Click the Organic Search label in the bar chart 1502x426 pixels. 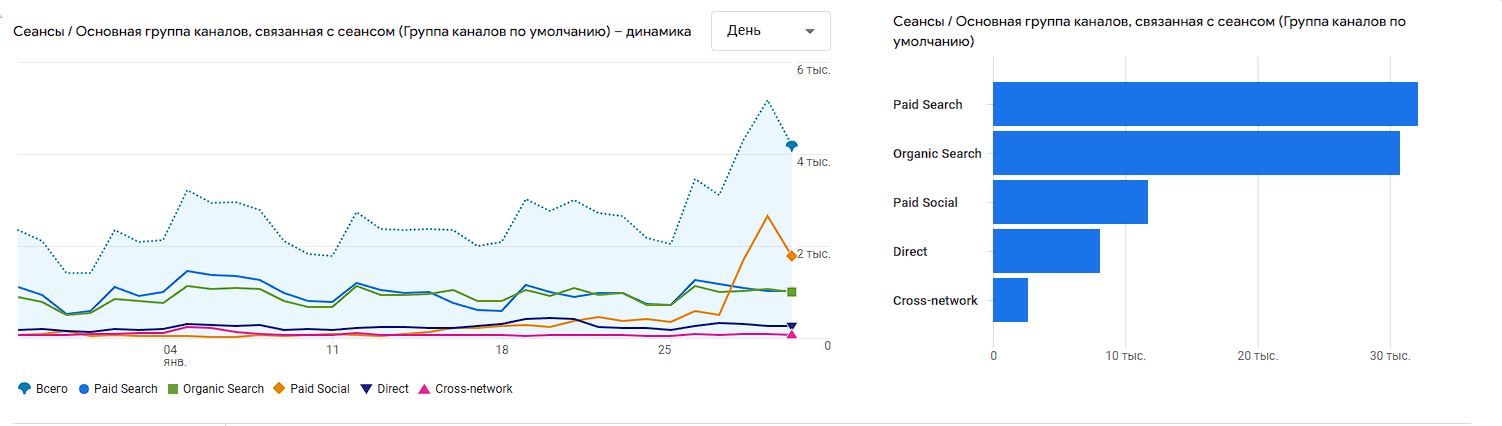click(937, 154)
